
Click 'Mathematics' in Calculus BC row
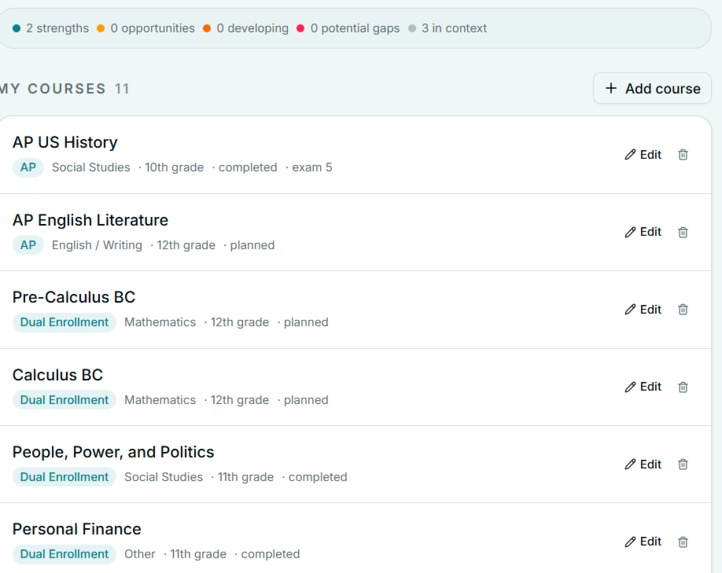pos(160,400)
